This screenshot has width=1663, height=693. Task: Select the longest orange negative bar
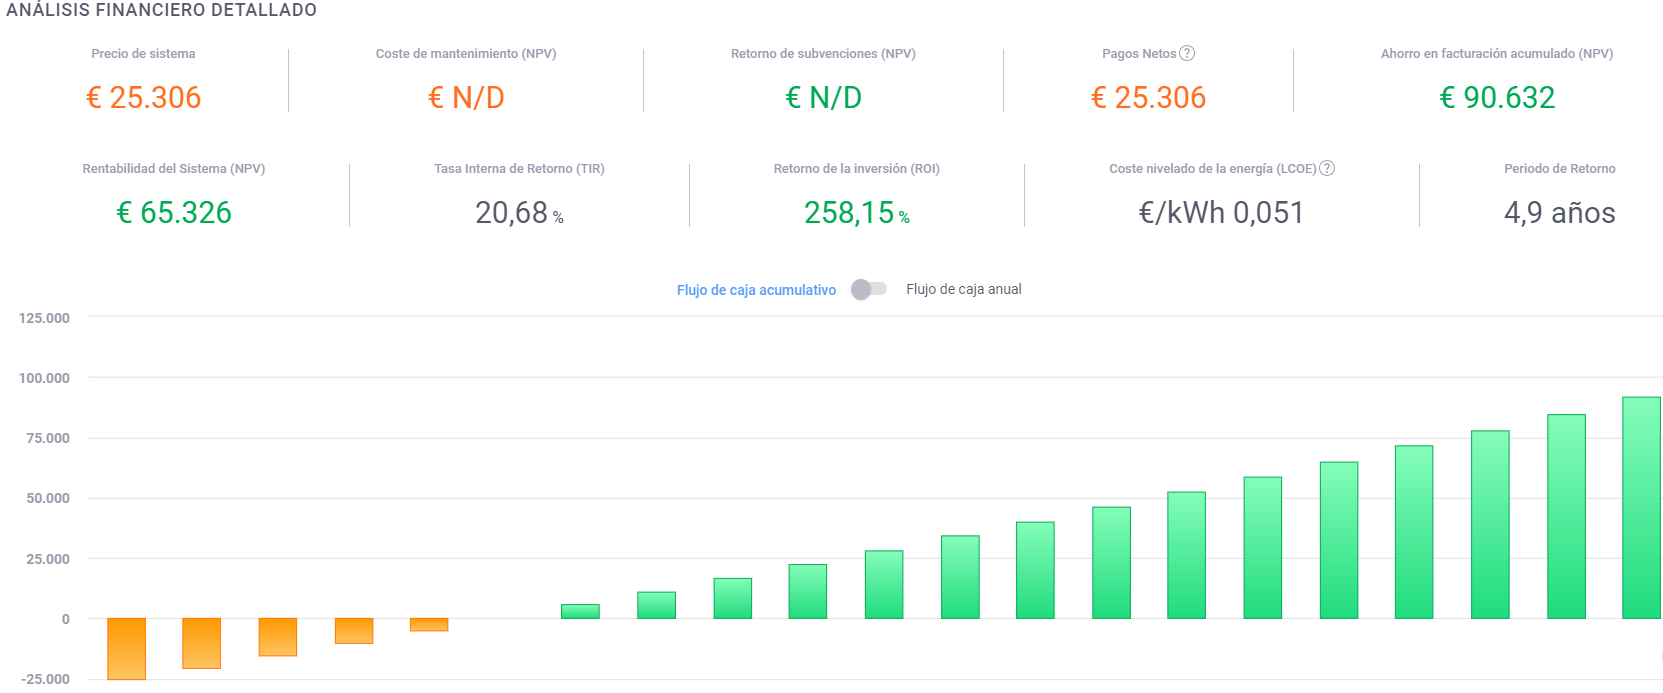click(126, 648)
